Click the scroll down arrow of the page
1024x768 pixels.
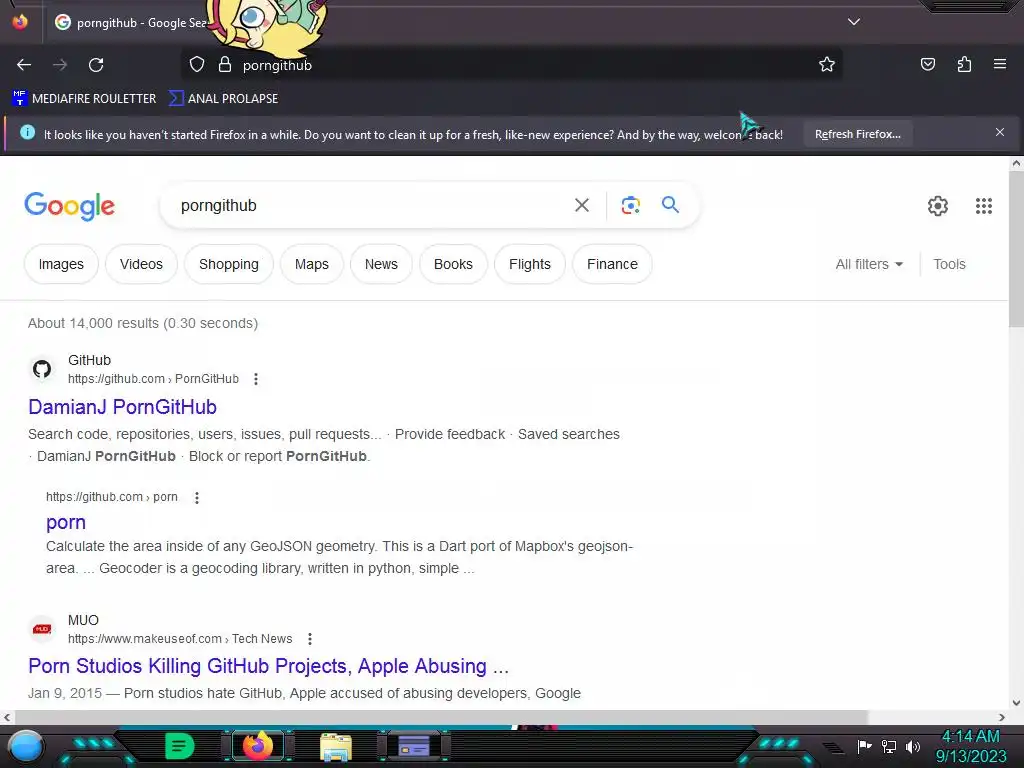1016,703
